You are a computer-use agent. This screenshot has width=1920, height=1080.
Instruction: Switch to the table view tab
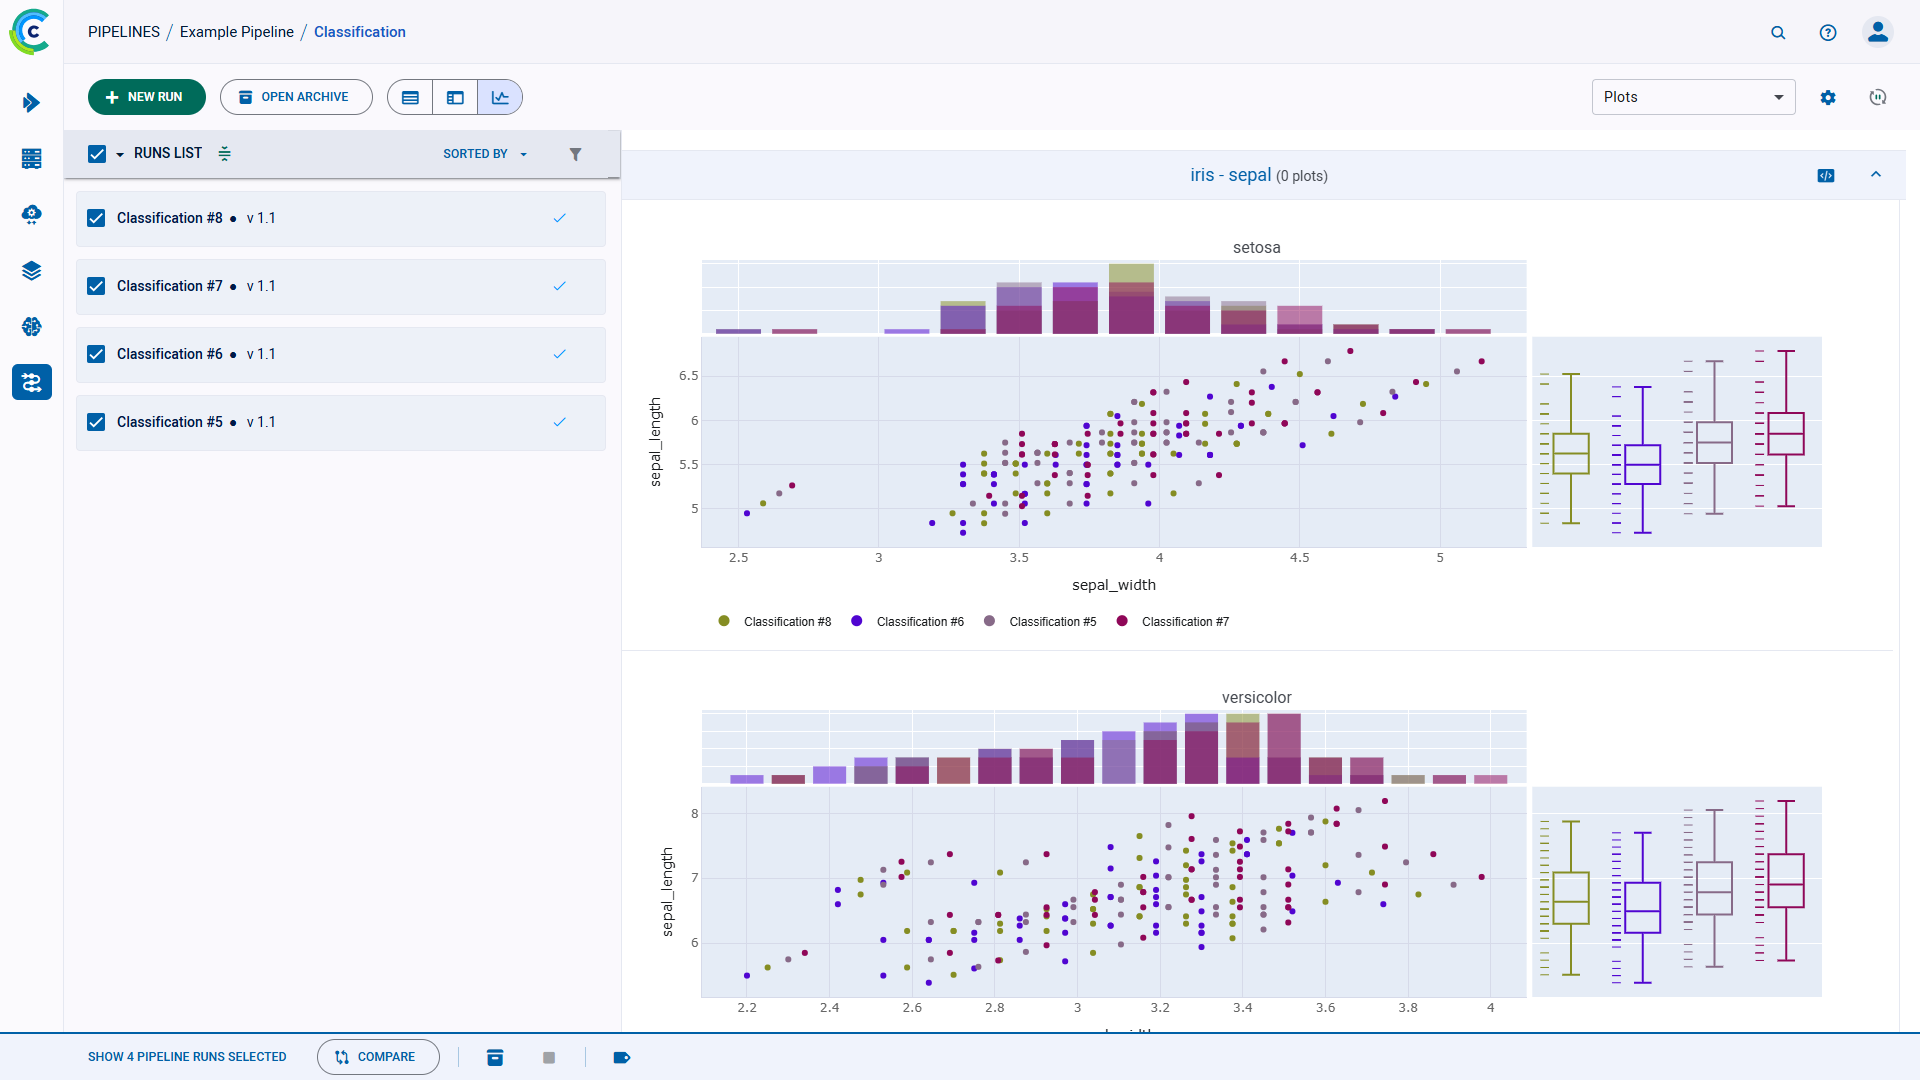pyautogui.click(x=410, y=97)
